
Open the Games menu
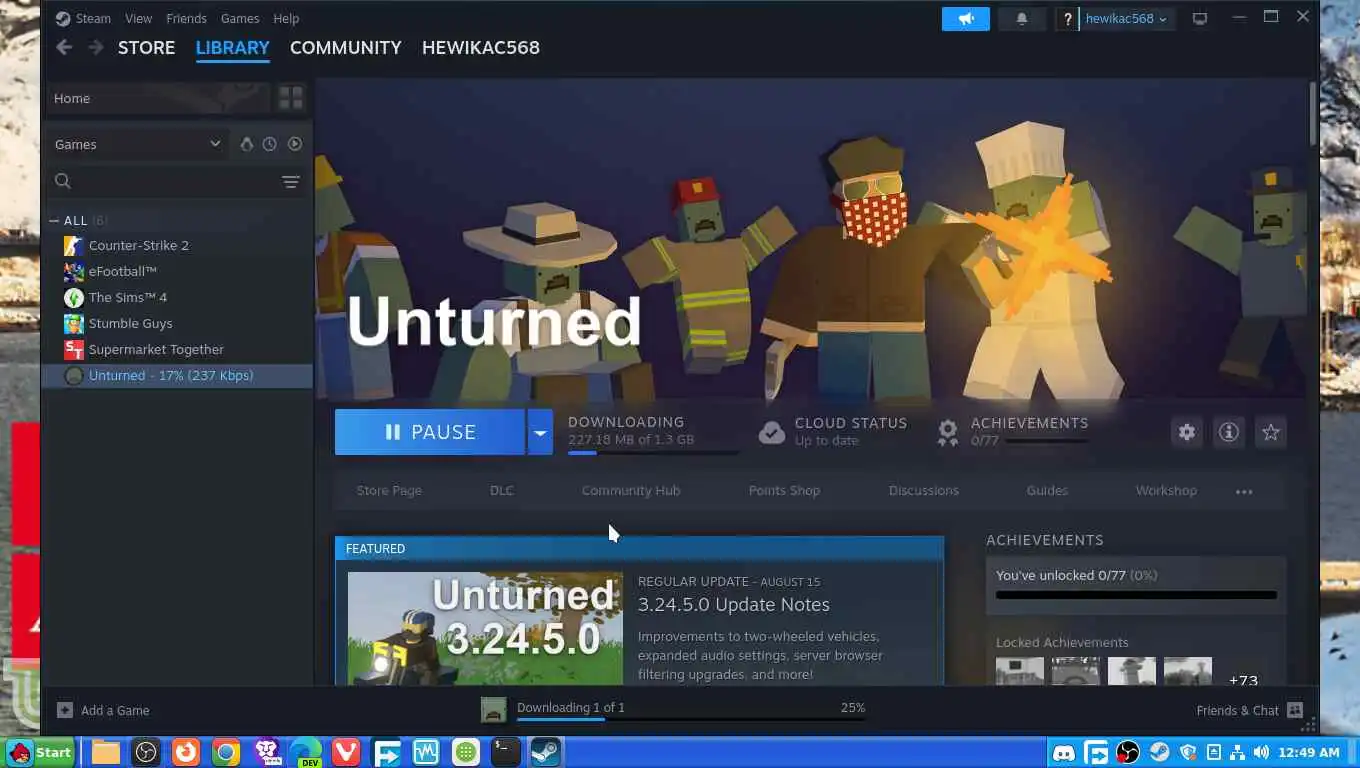(x=240, y=18)
